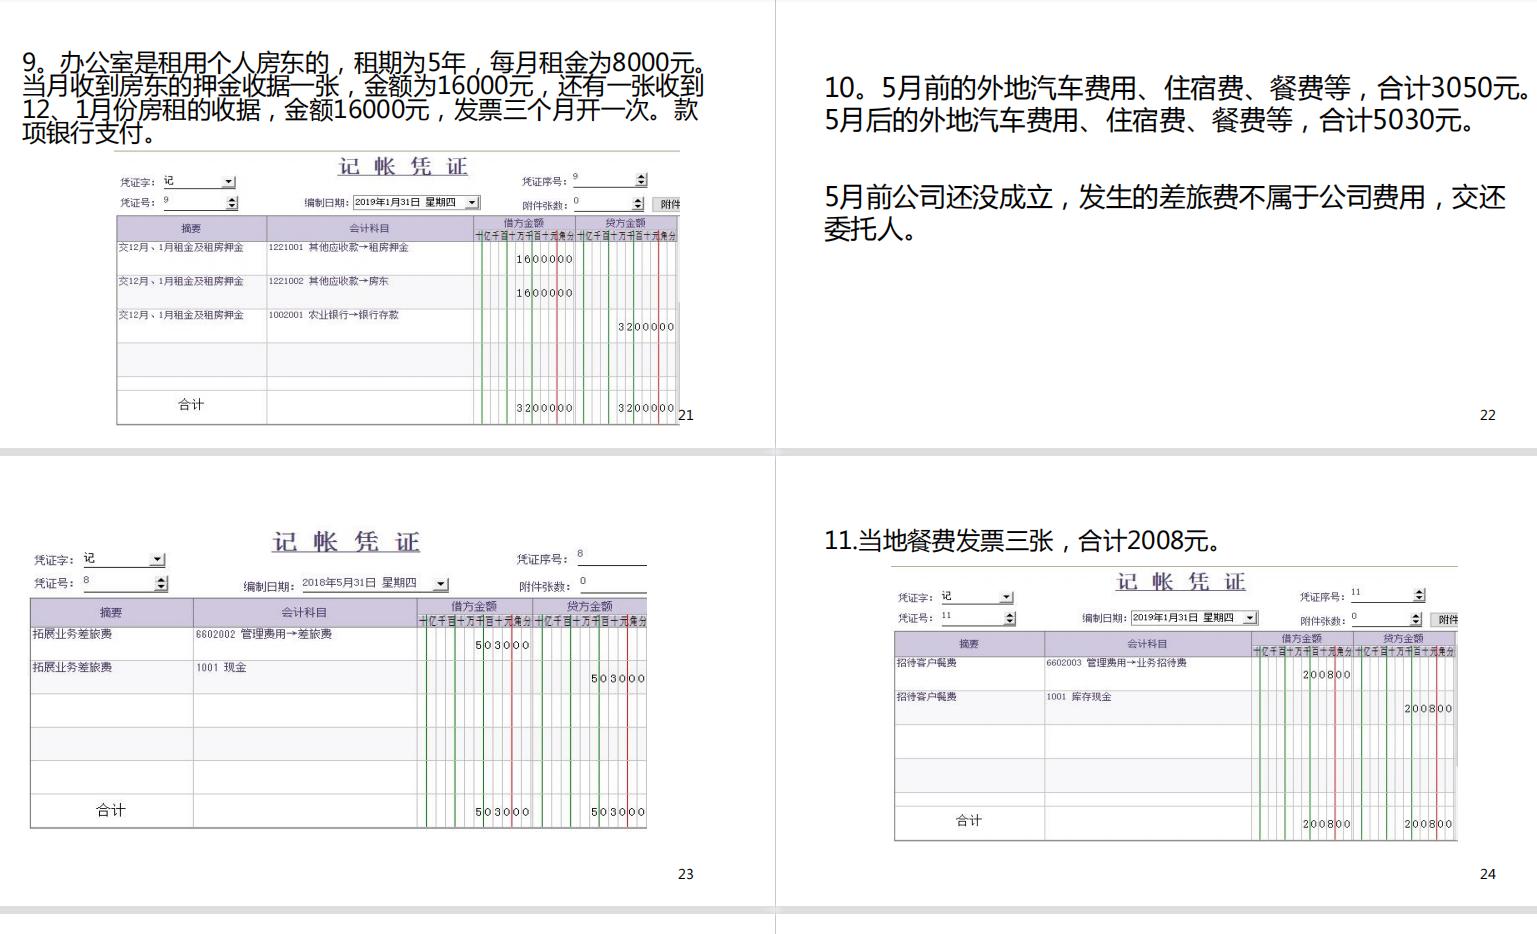
Task: Step up the 附件张数 value on voucher 9
Action: tap(638, 199)
